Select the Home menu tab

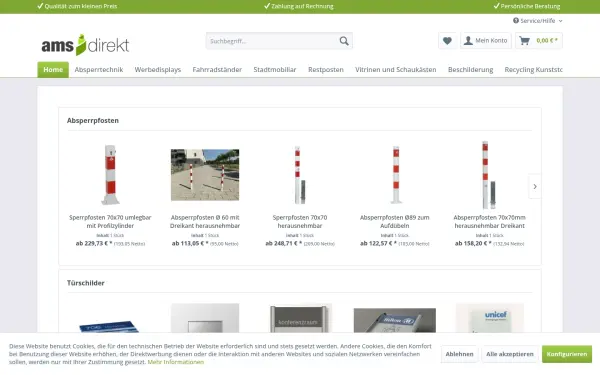[x=53, y=70]
